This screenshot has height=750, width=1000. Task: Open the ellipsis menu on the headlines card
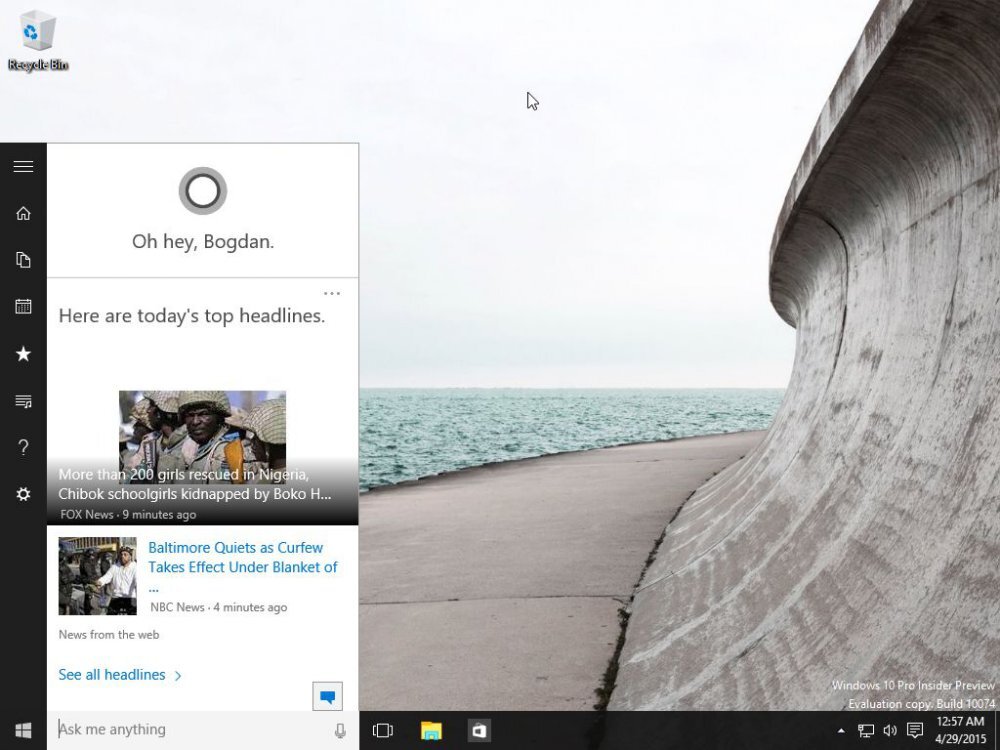click(x=332, y=293)
